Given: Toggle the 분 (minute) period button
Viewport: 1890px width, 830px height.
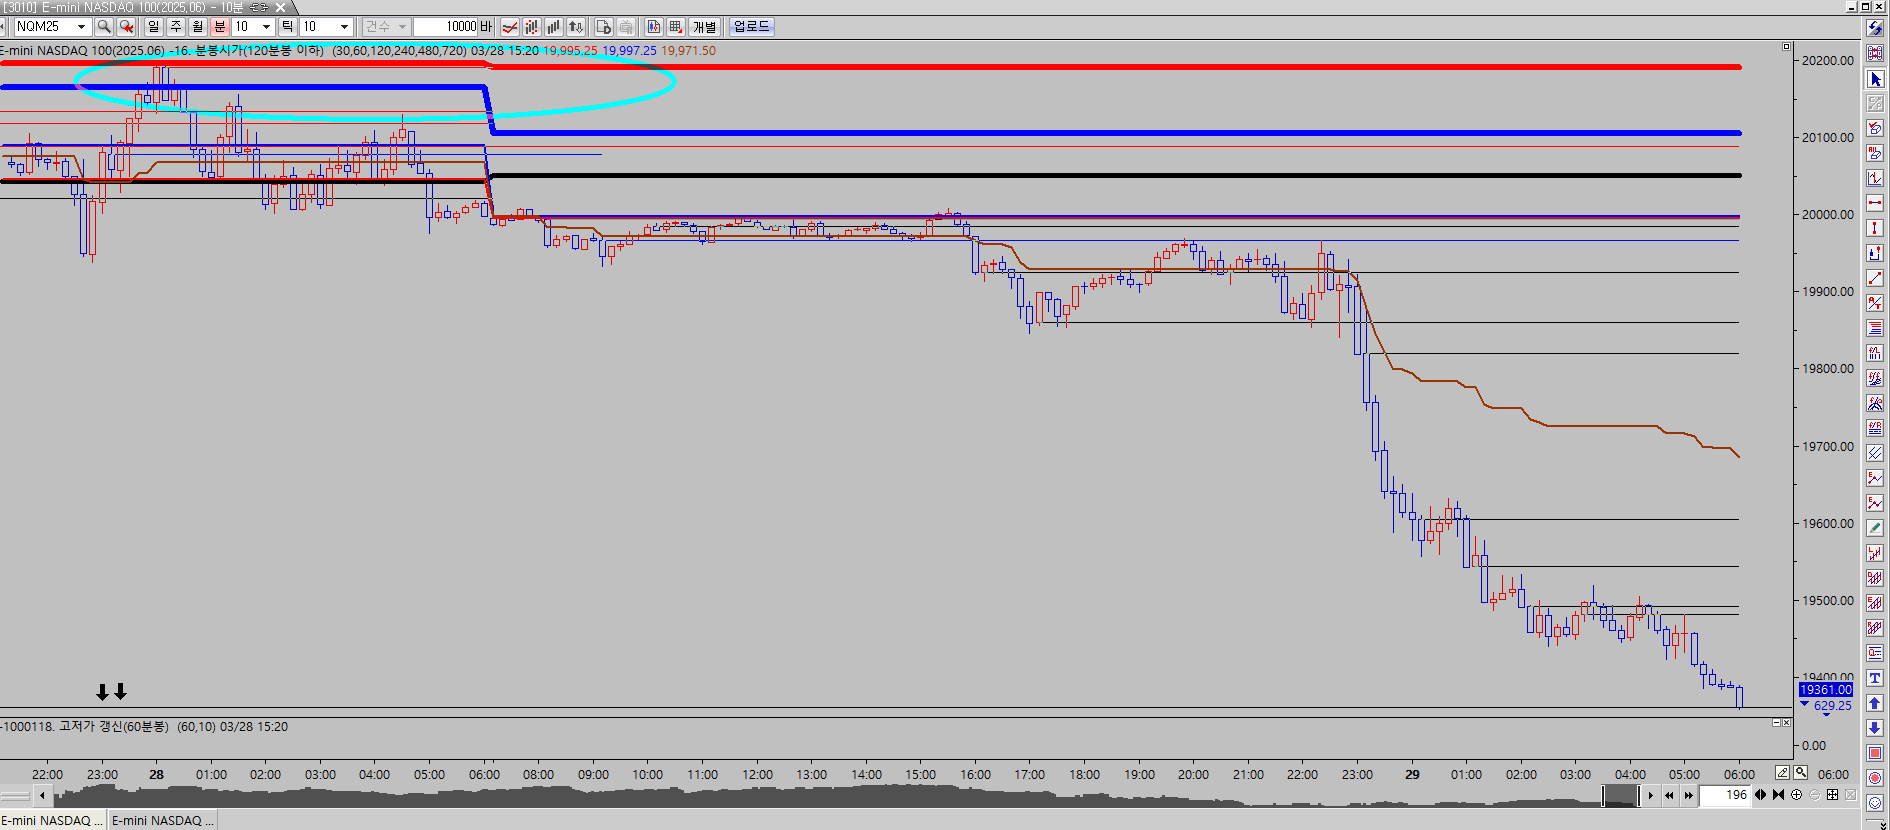Looking at the screenshot, I should (x=220, y=27).
